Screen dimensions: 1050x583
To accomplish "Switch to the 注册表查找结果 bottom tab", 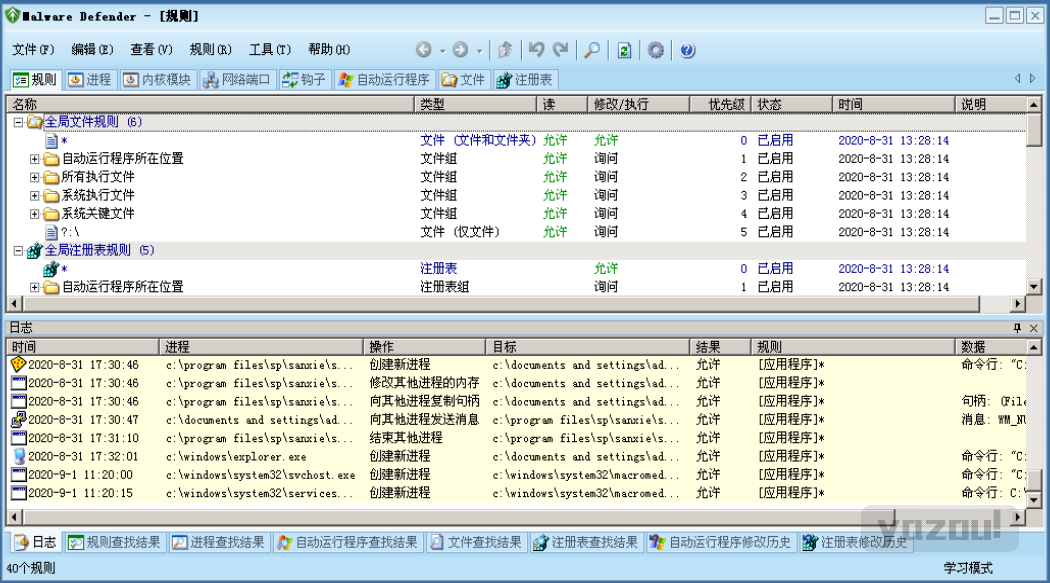I will click(x=586, y=542).
